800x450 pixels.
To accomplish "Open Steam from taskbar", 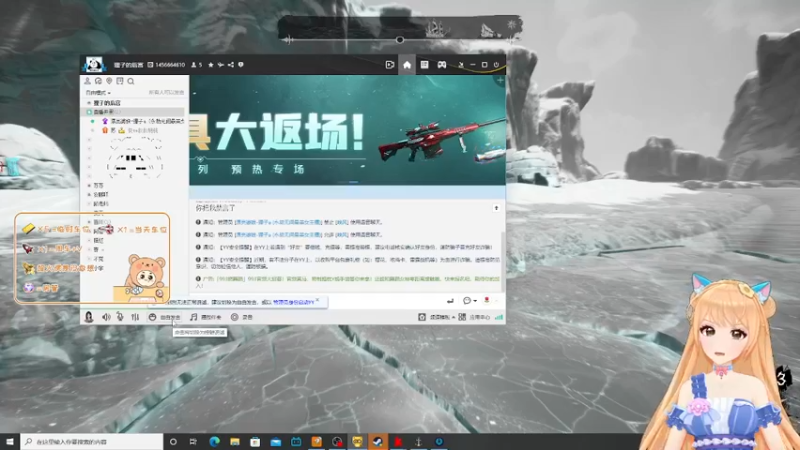I will [x=378, y=442].
